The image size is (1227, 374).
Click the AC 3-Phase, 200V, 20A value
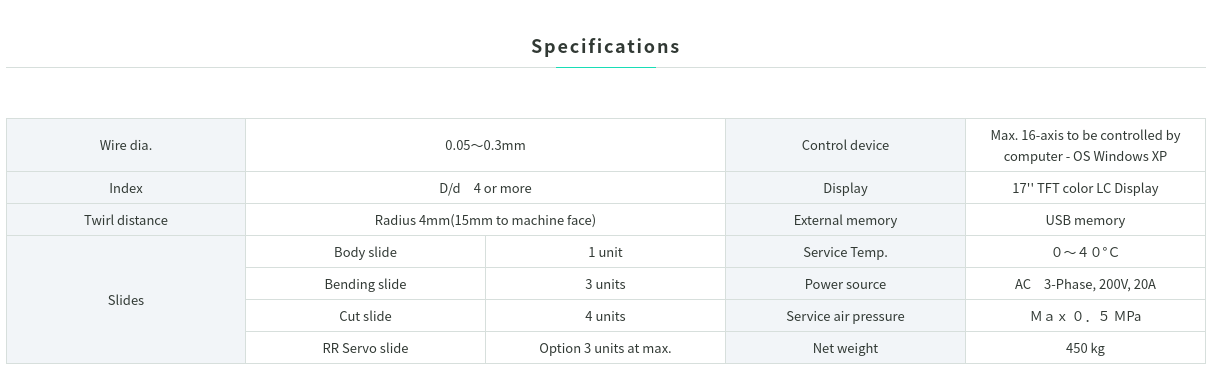[1085, 284]
